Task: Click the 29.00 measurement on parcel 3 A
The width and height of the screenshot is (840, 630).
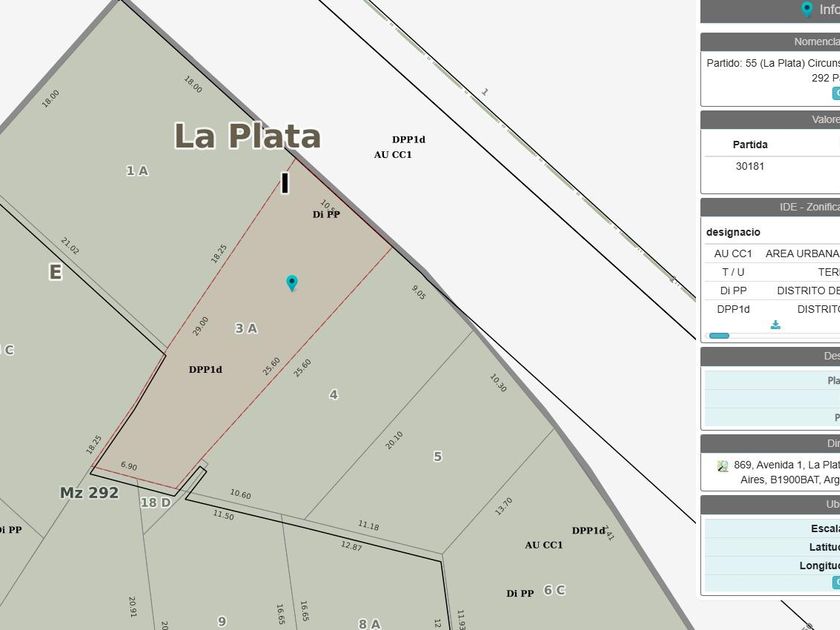Action: (200, 326)
